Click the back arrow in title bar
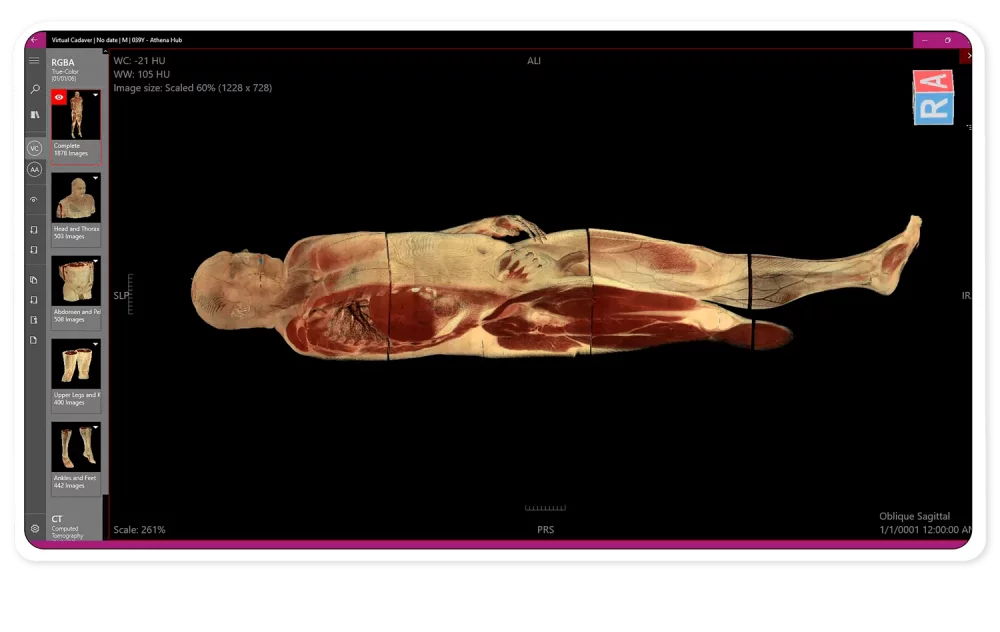Screen dimensions: 1000x632 pyautogui.click(x=34, y=40)
